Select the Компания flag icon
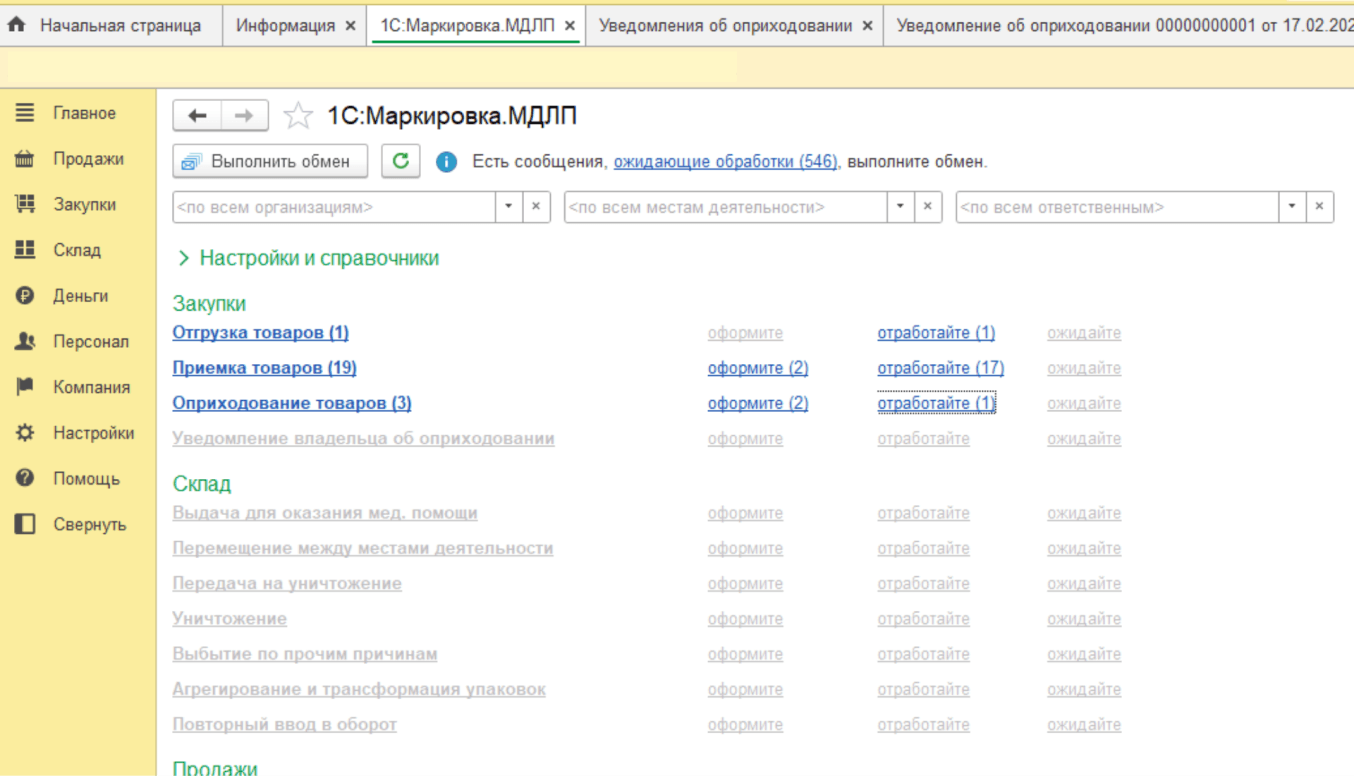 coord(25,387)
